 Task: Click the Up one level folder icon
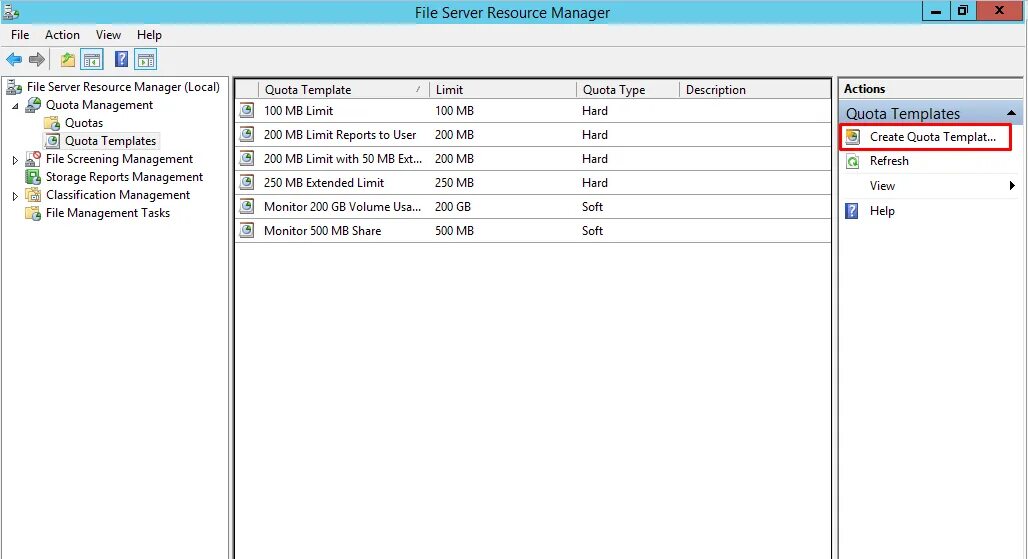pyautogui.click(x=68, y=60)
